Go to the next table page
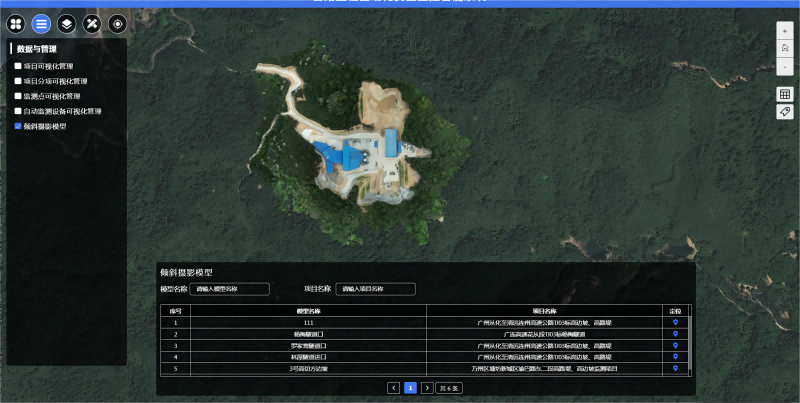The image size is (800, 403). tap(426, 387)
